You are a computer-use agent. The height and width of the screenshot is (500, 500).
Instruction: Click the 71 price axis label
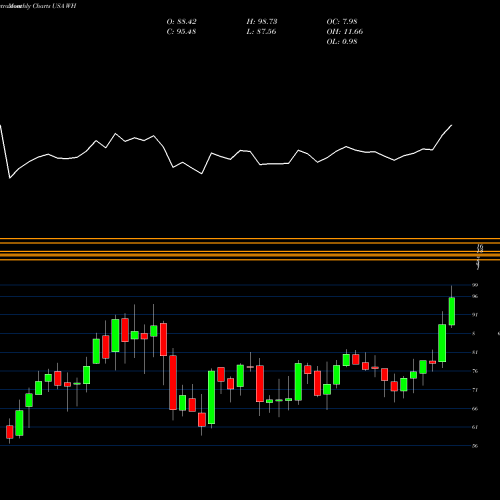click(x=475, y=390)
